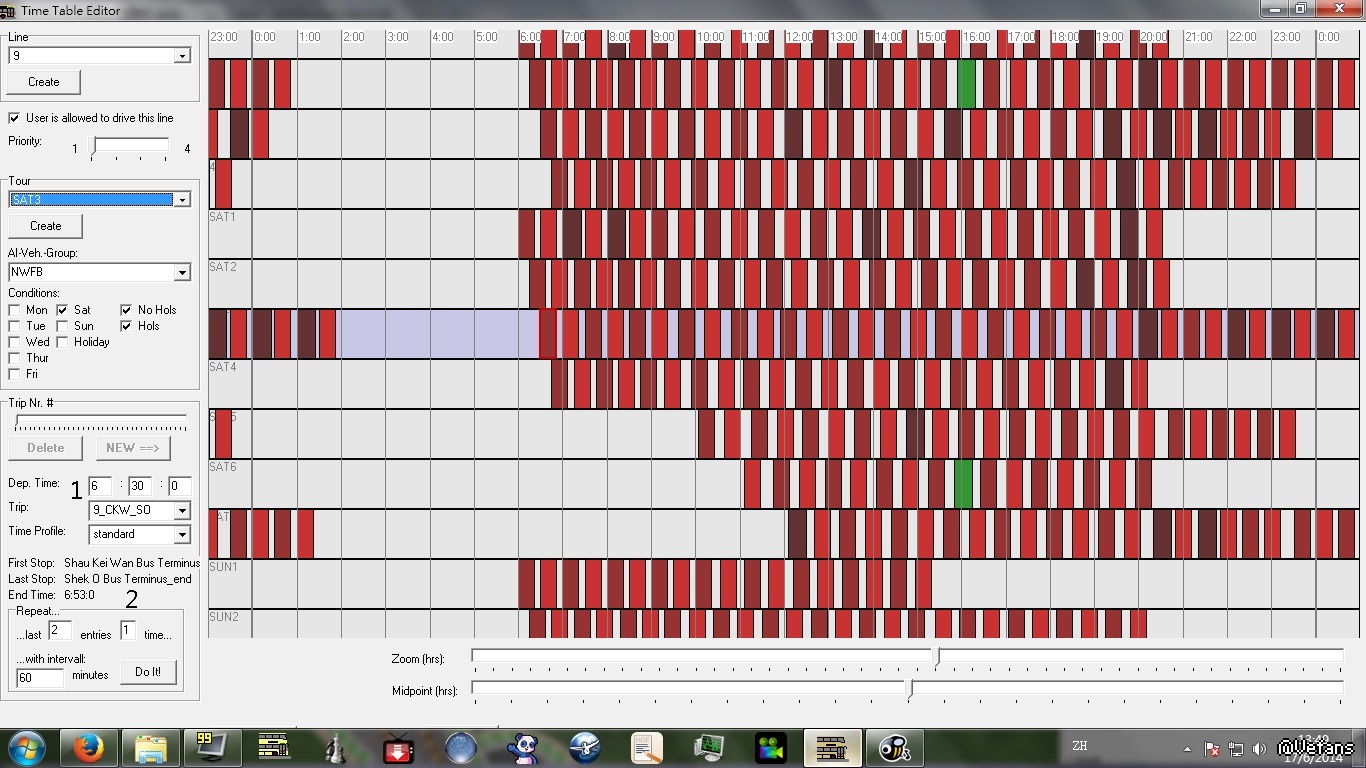
Task: Open the red TV download icon in taskbar
Action: [x=399, y=748]
